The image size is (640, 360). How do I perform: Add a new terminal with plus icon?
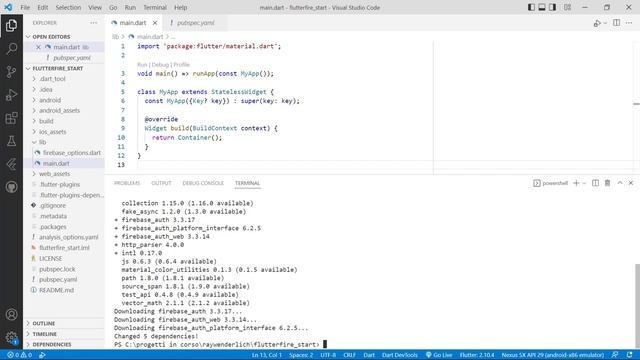point(576,183)
